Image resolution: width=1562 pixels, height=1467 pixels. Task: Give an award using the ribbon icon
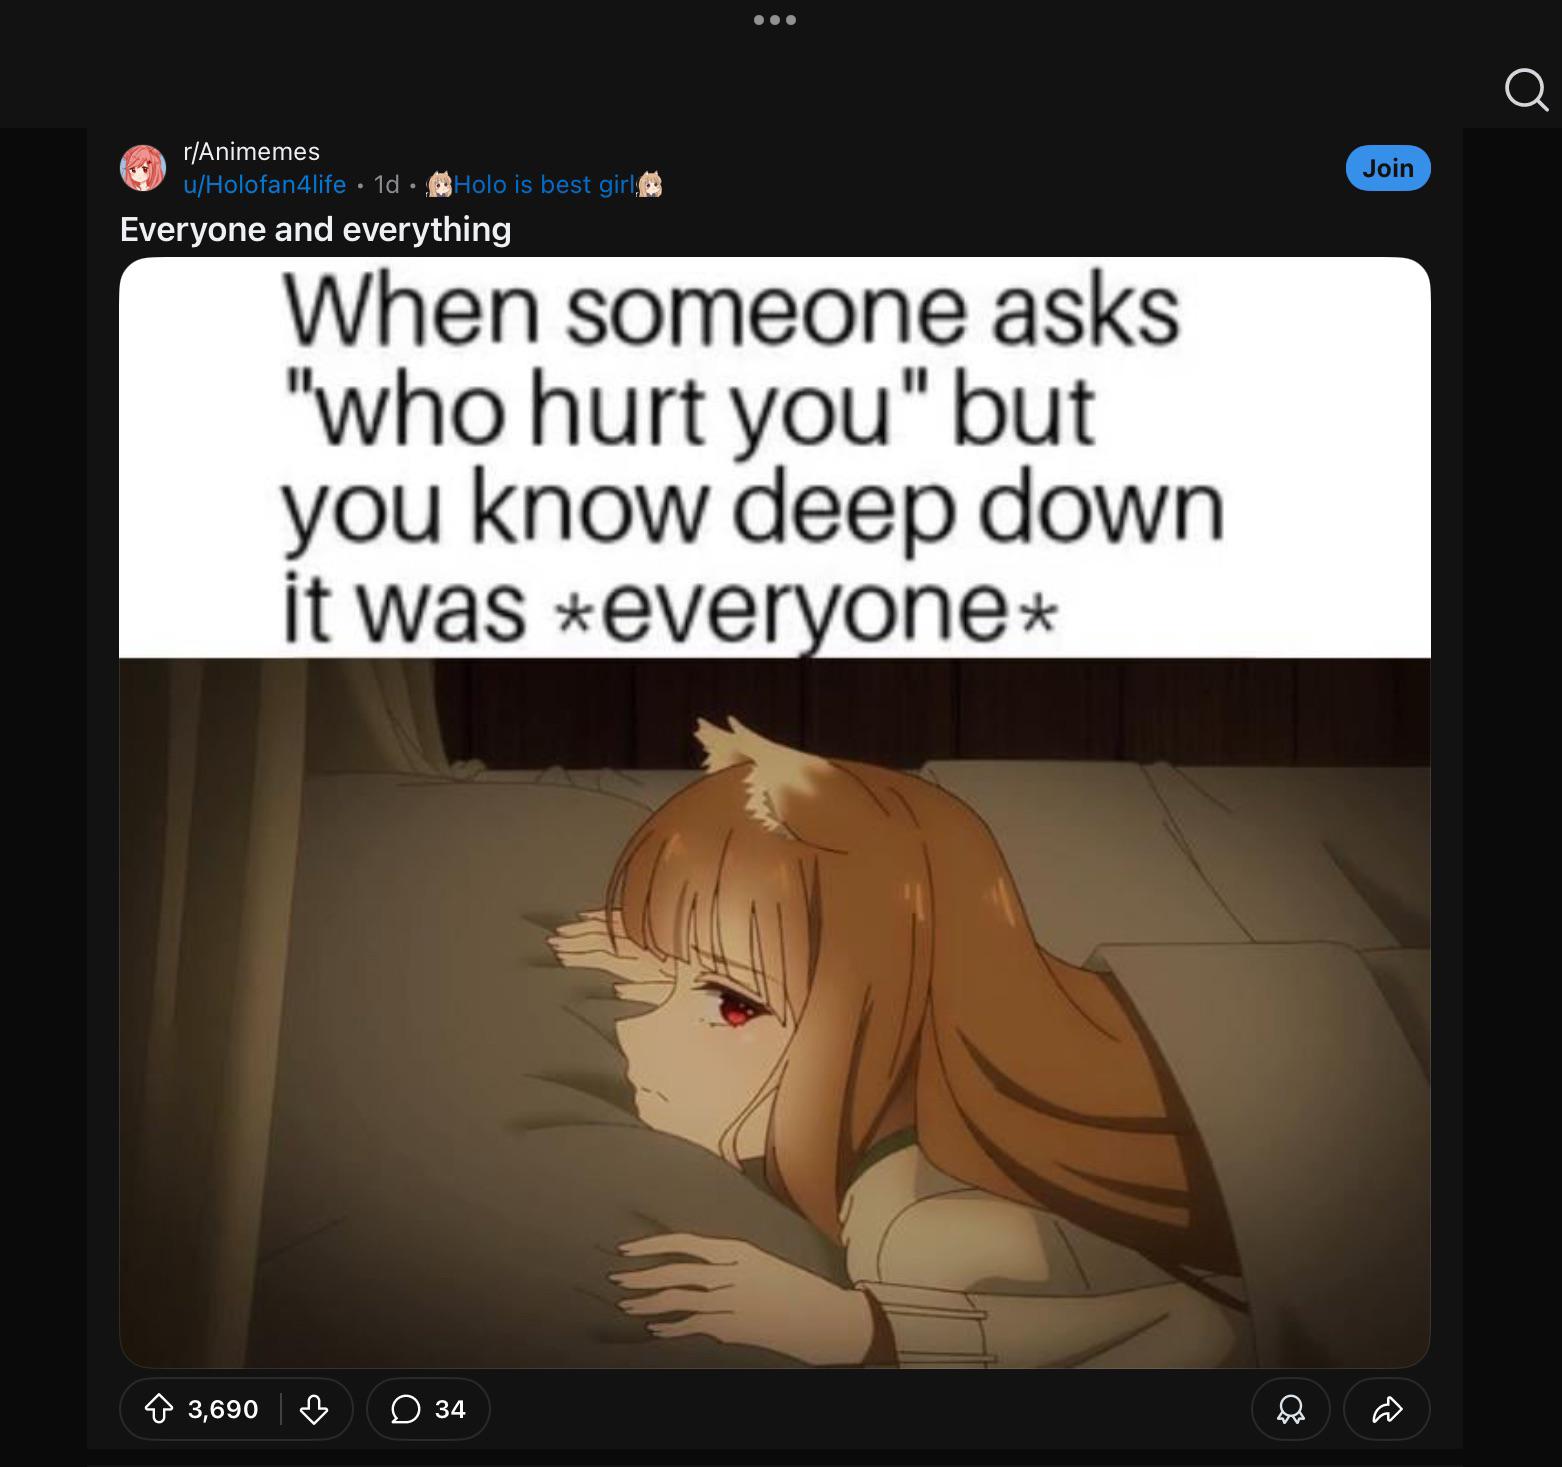click(x=1291, y=1409)
